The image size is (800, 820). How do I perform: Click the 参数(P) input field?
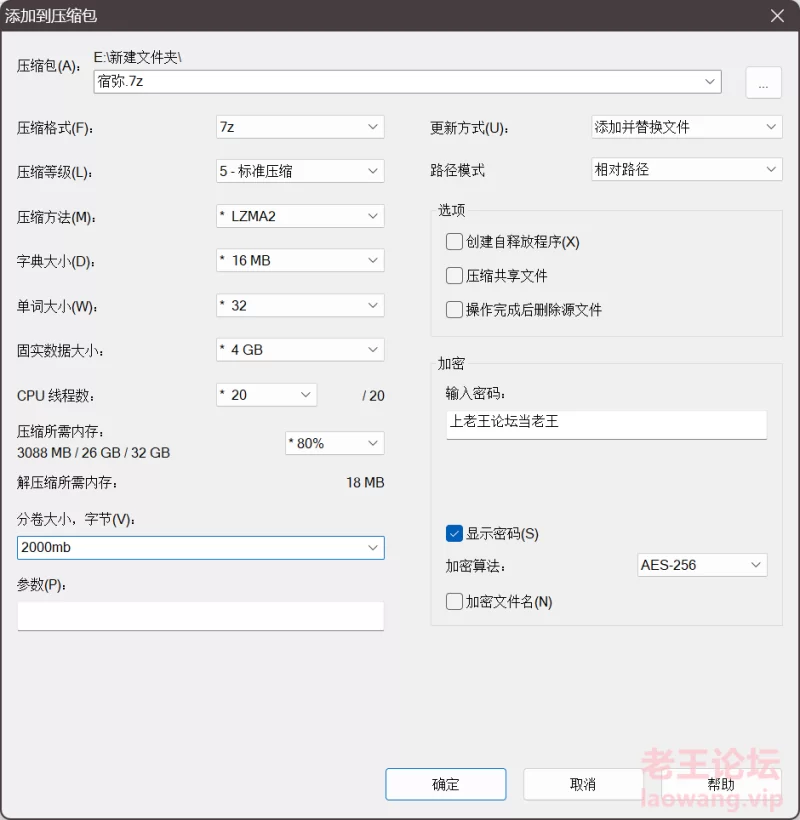pyautogui.click(x=201, y=616)
